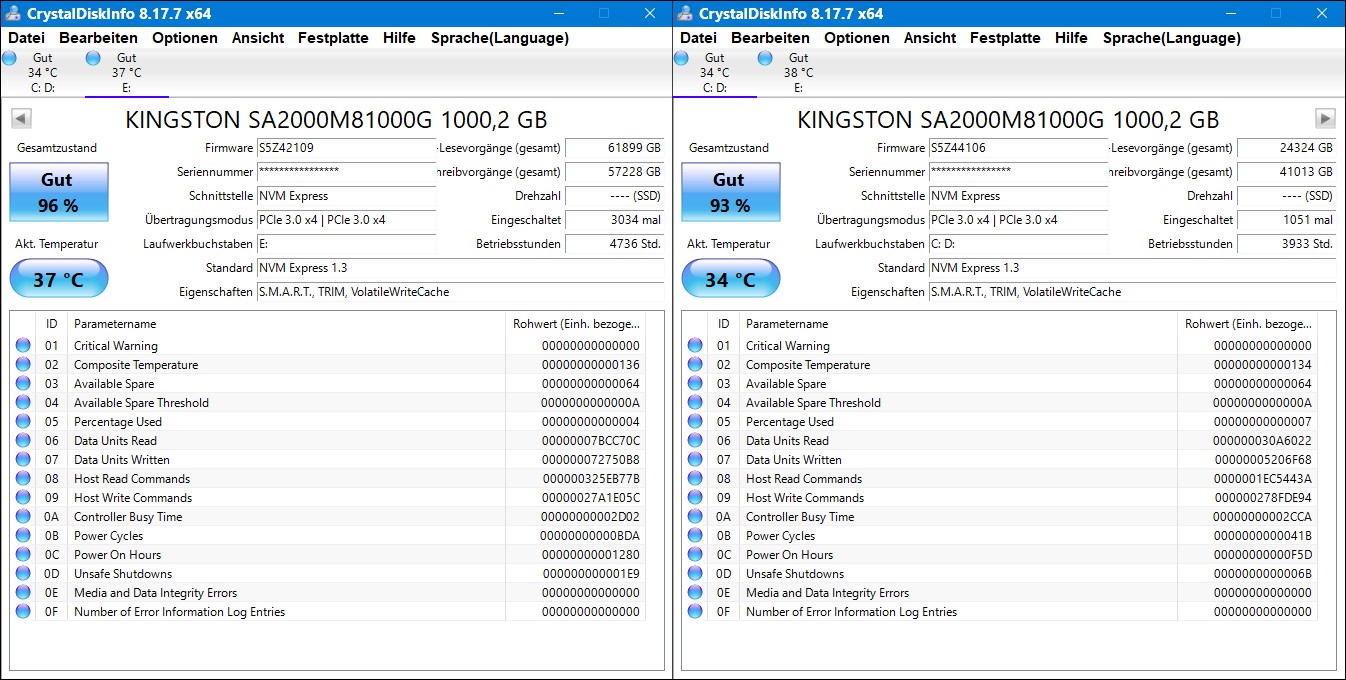Select the C: D: disk tab in left window

tap(42, 73)
